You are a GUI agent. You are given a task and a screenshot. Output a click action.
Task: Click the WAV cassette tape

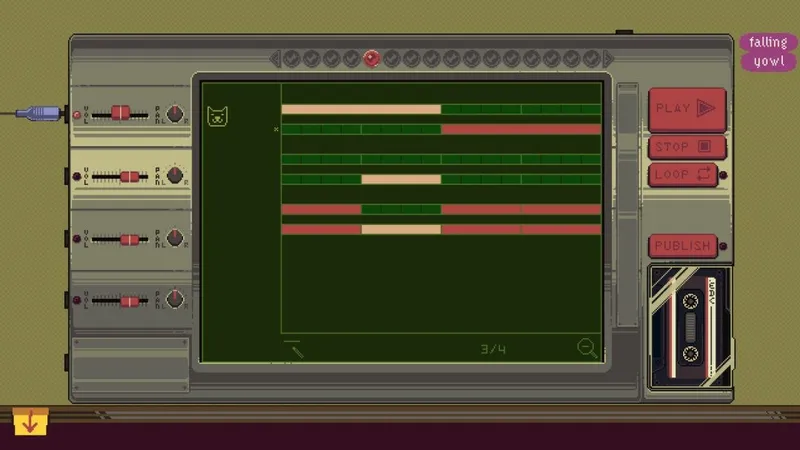coord(690,327)
